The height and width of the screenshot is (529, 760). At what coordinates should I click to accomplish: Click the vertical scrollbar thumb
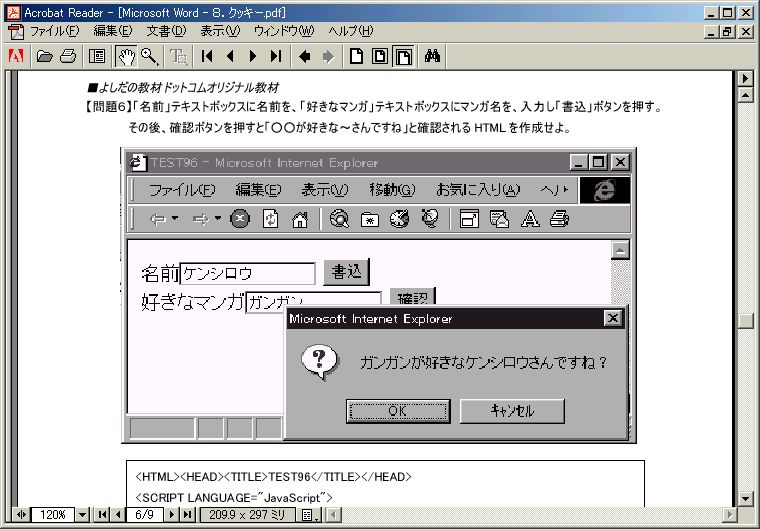tap(745, 321)
